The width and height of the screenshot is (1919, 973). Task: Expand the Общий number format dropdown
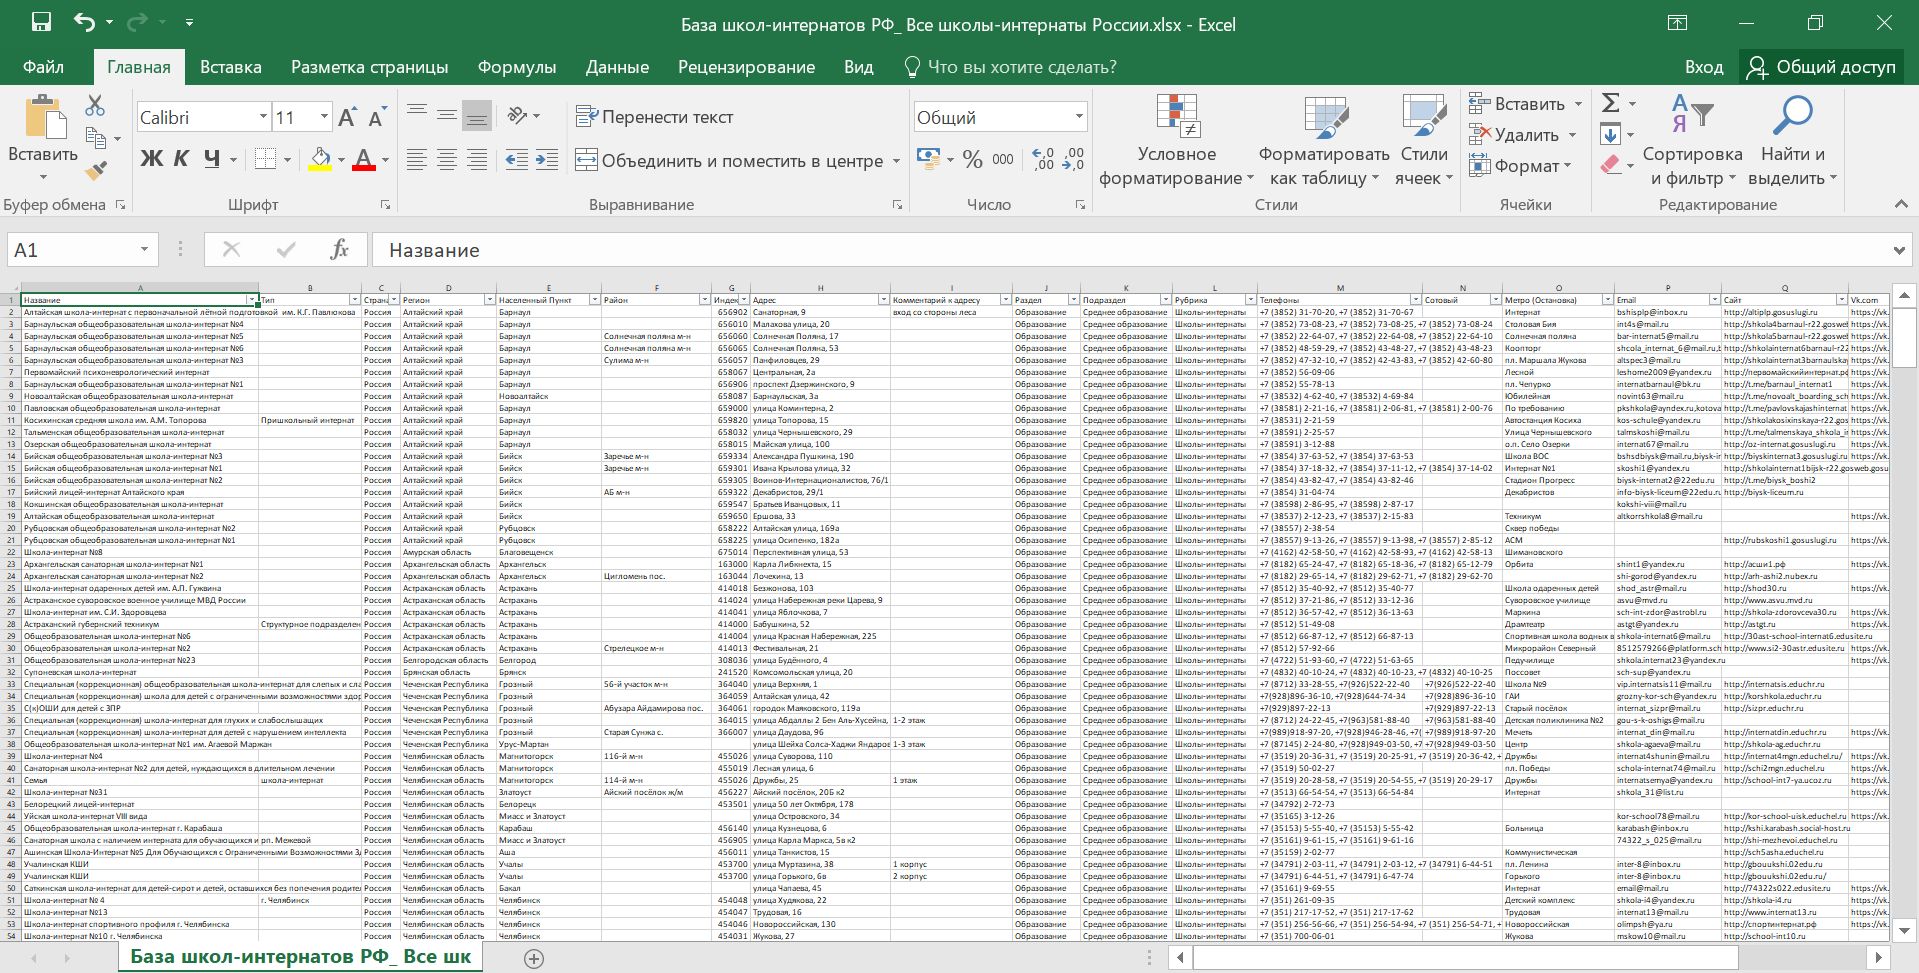(x=1078, y=117)
